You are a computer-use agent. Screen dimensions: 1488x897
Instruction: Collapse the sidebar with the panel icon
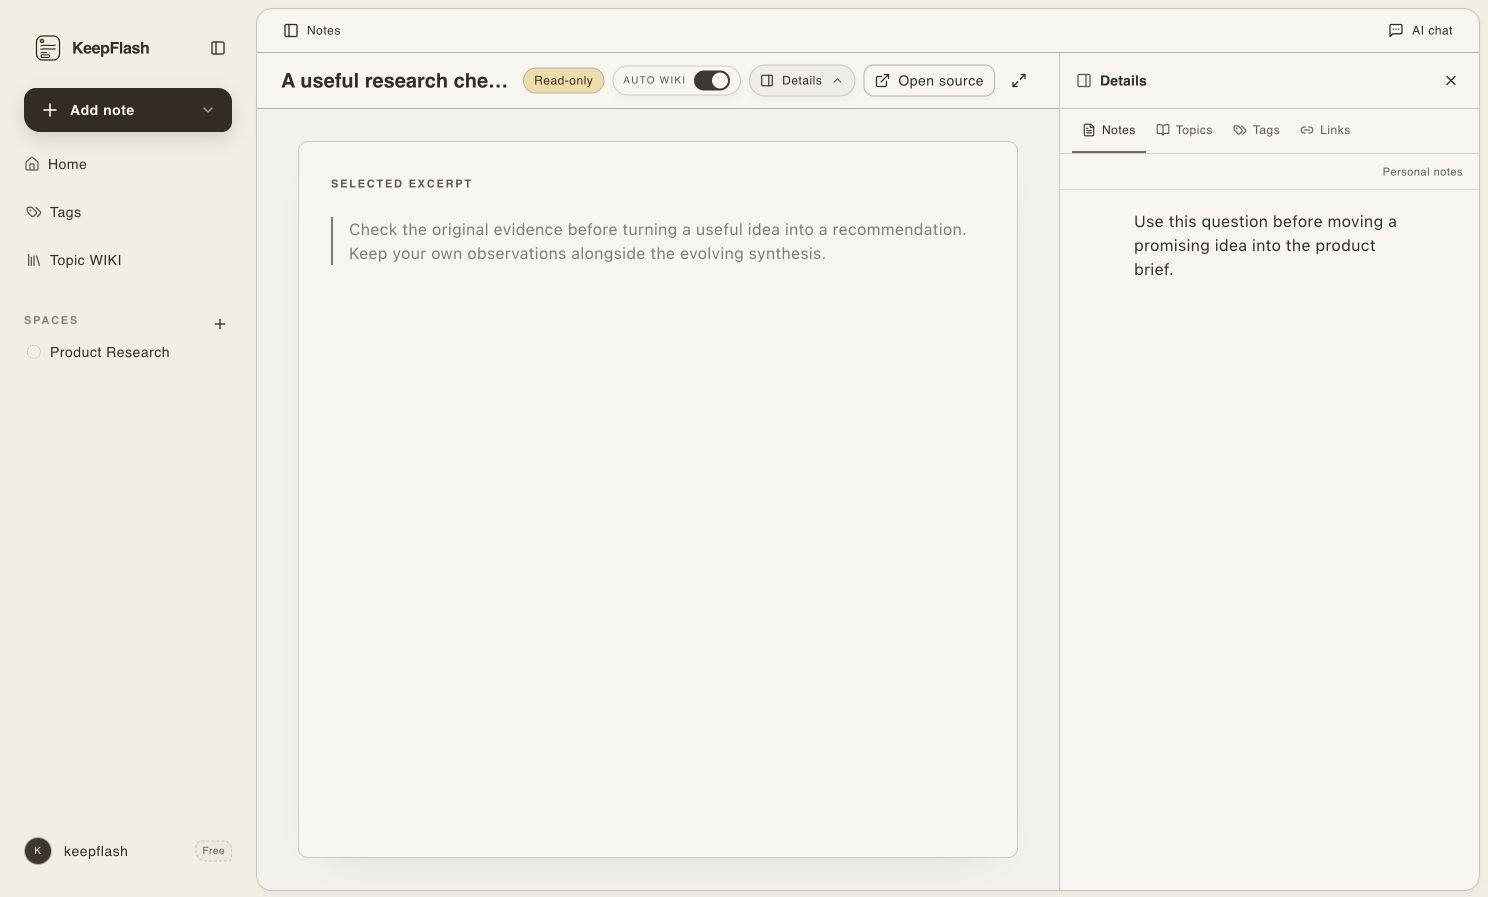[x=218, y=48]
